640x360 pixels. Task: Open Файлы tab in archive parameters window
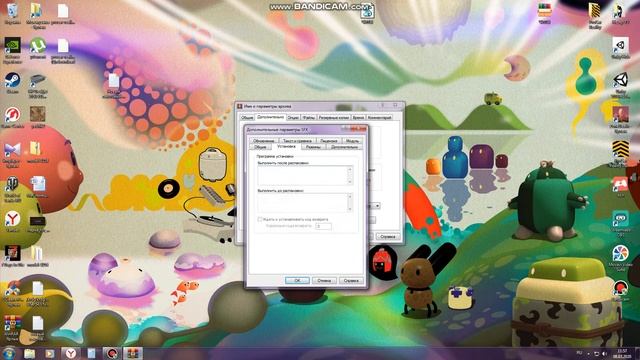309,118
